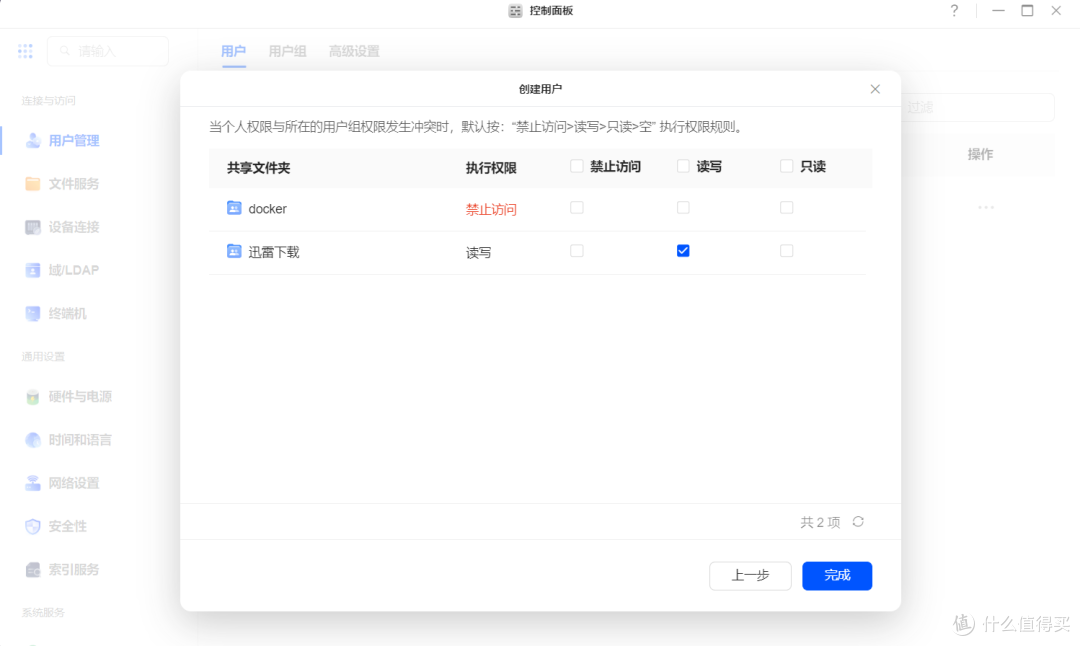The width and height of the screenshot is (1080, 646).
Task: Uncheck 读写 checkbox for 迅雷下载 folder
Action: coord(683,251)
